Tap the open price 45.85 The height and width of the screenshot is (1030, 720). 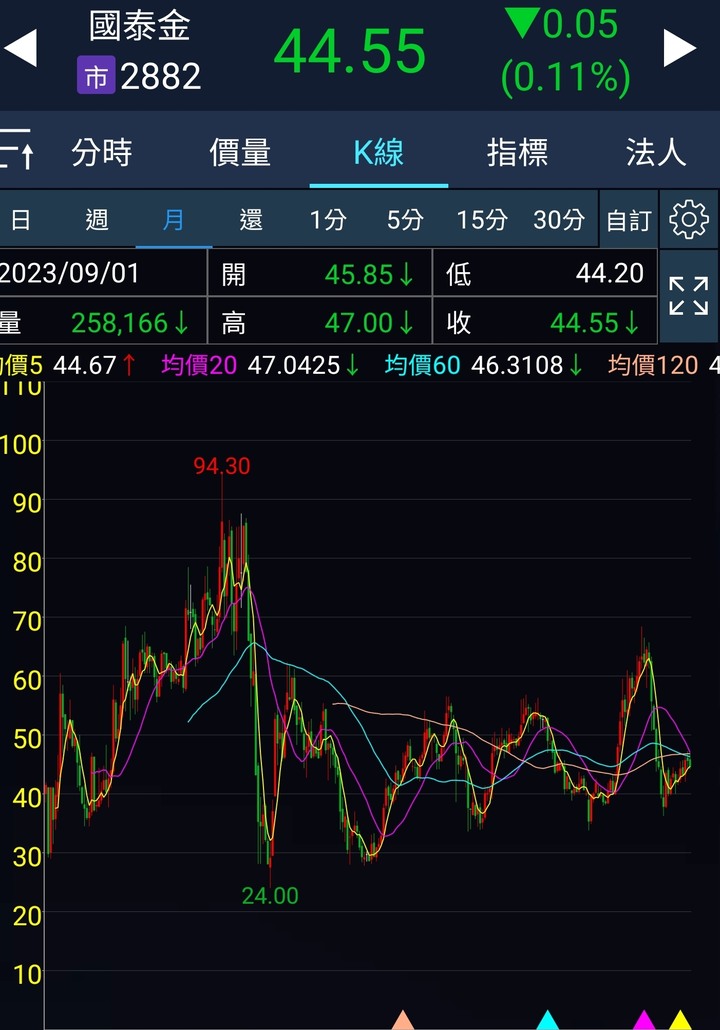coord(359,275)
